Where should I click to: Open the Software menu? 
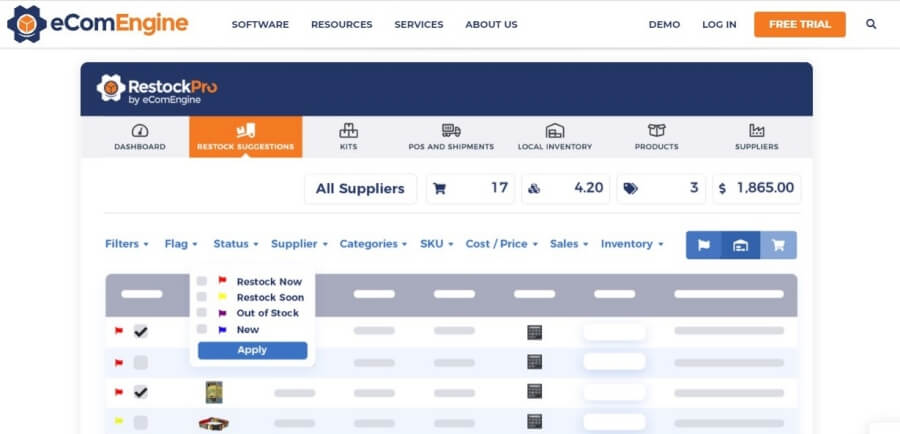260,25
